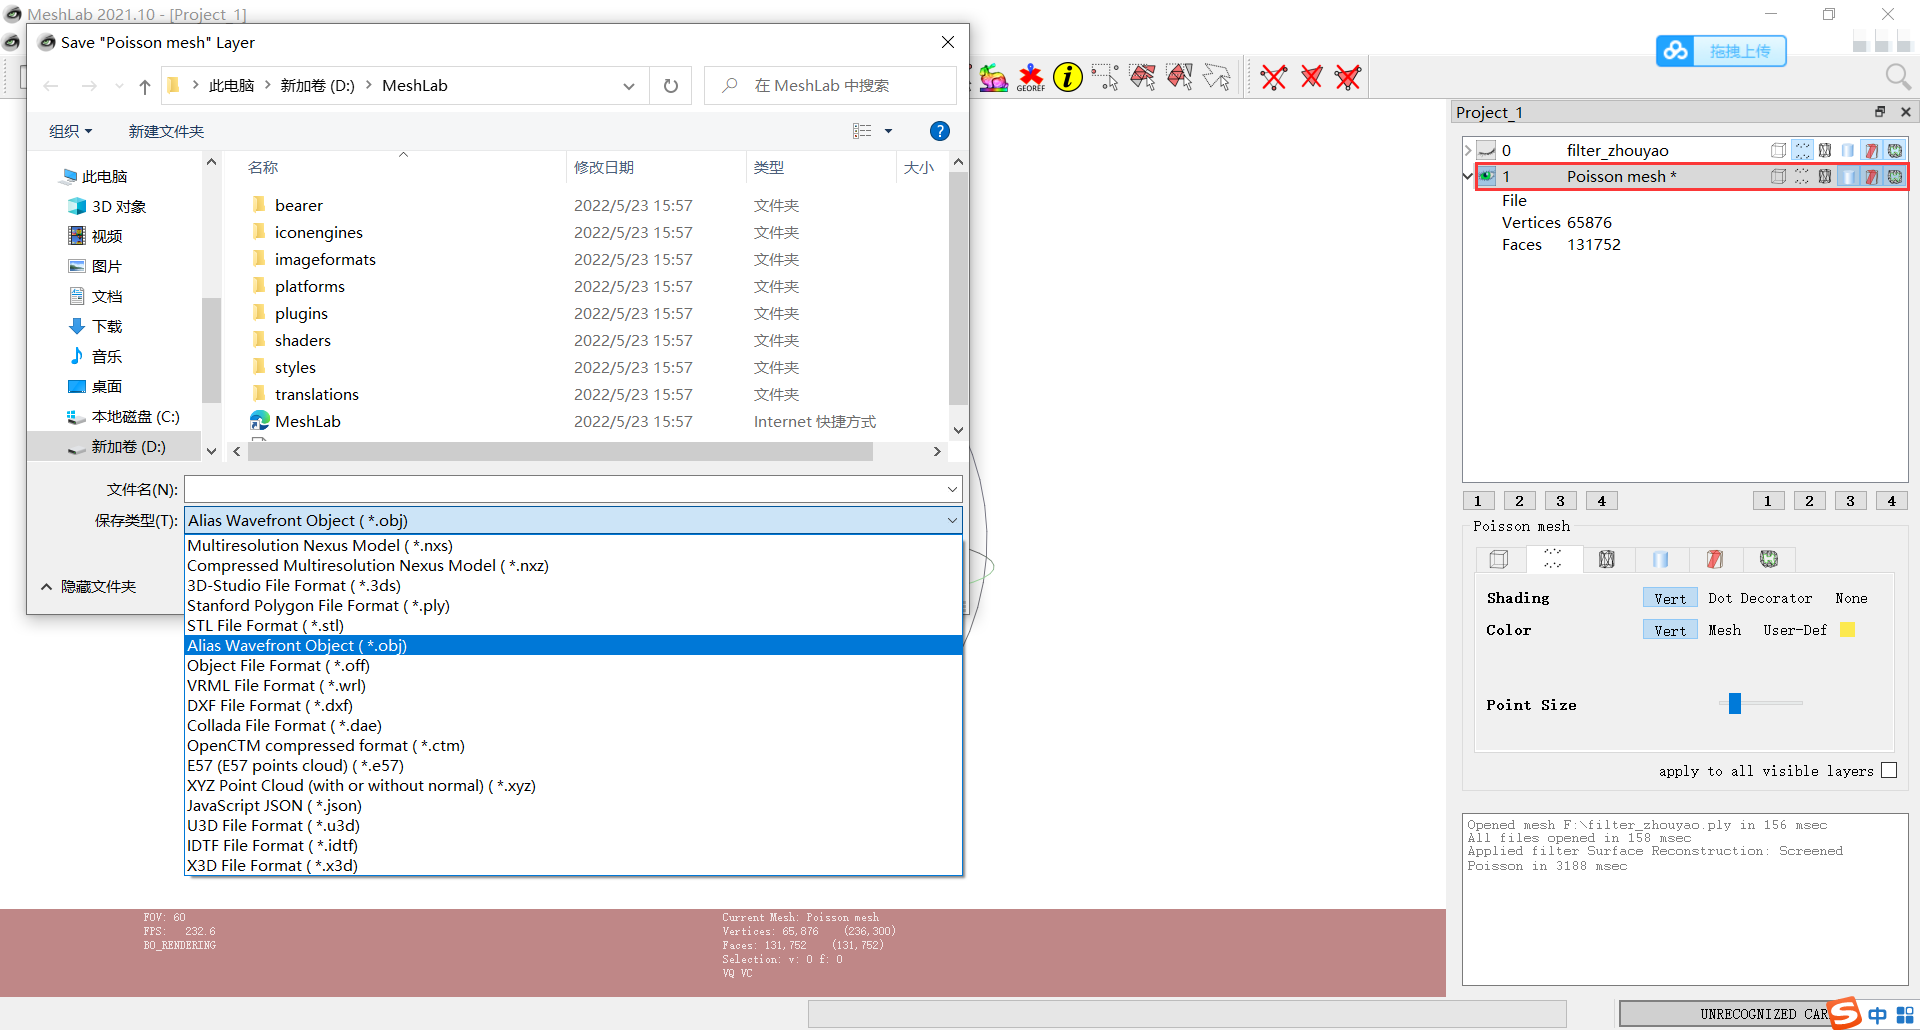Toggle bounding box on filter_zhouyao row

(x=1779, y=151)
